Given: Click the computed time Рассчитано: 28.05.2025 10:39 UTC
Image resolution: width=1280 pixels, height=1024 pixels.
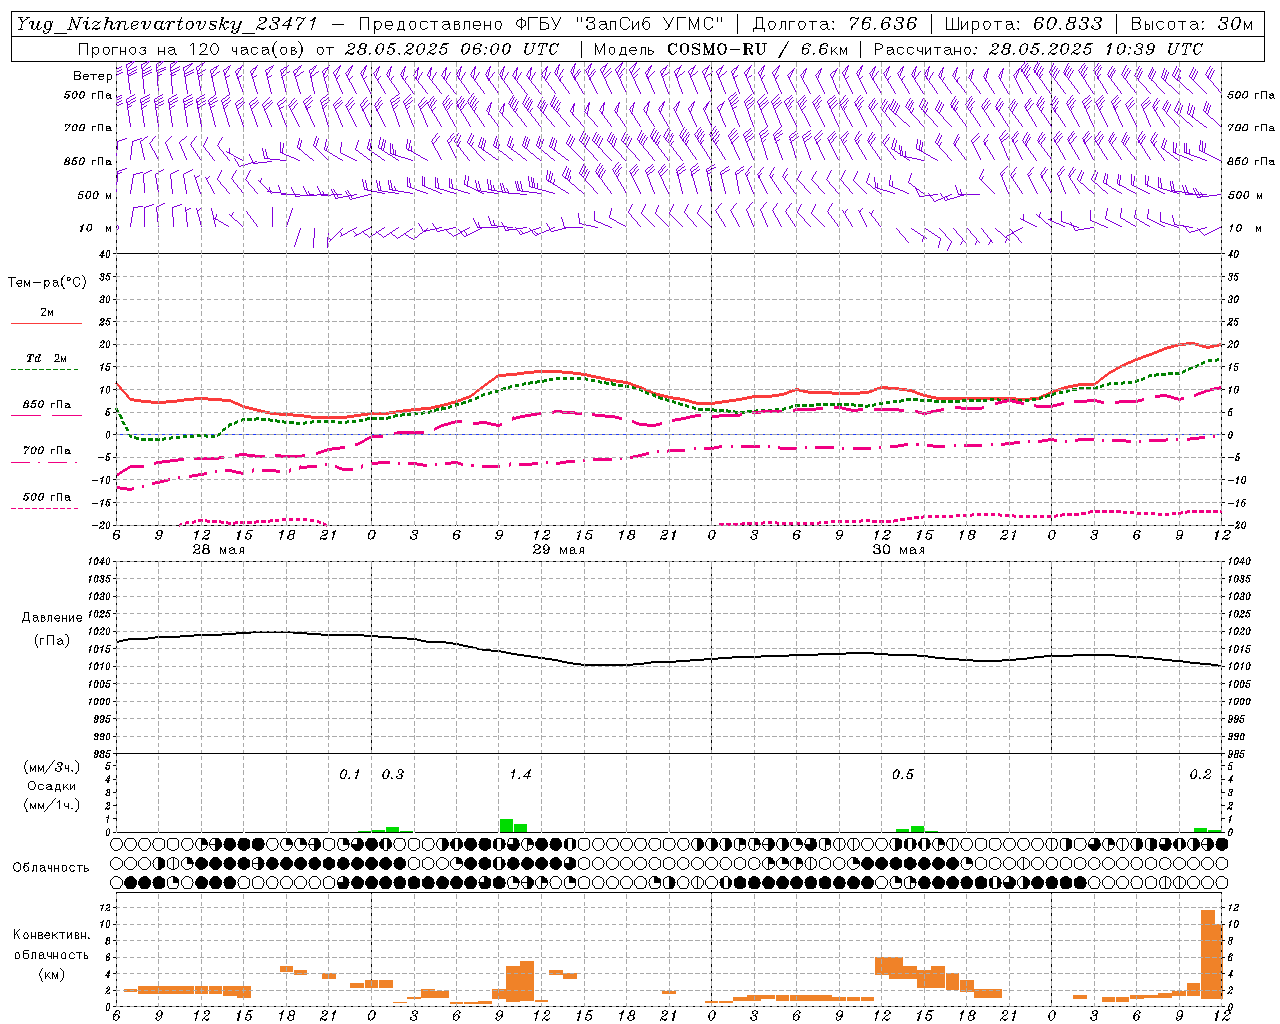Looking at the screenshot, I should point(1037,49).
